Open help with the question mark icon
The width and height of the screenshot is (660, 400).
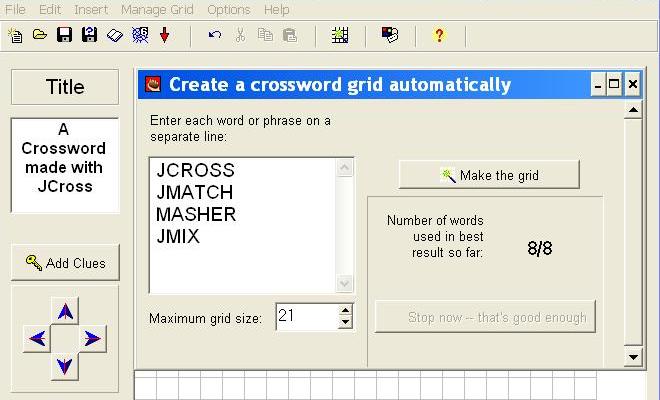tap(439, 35)
